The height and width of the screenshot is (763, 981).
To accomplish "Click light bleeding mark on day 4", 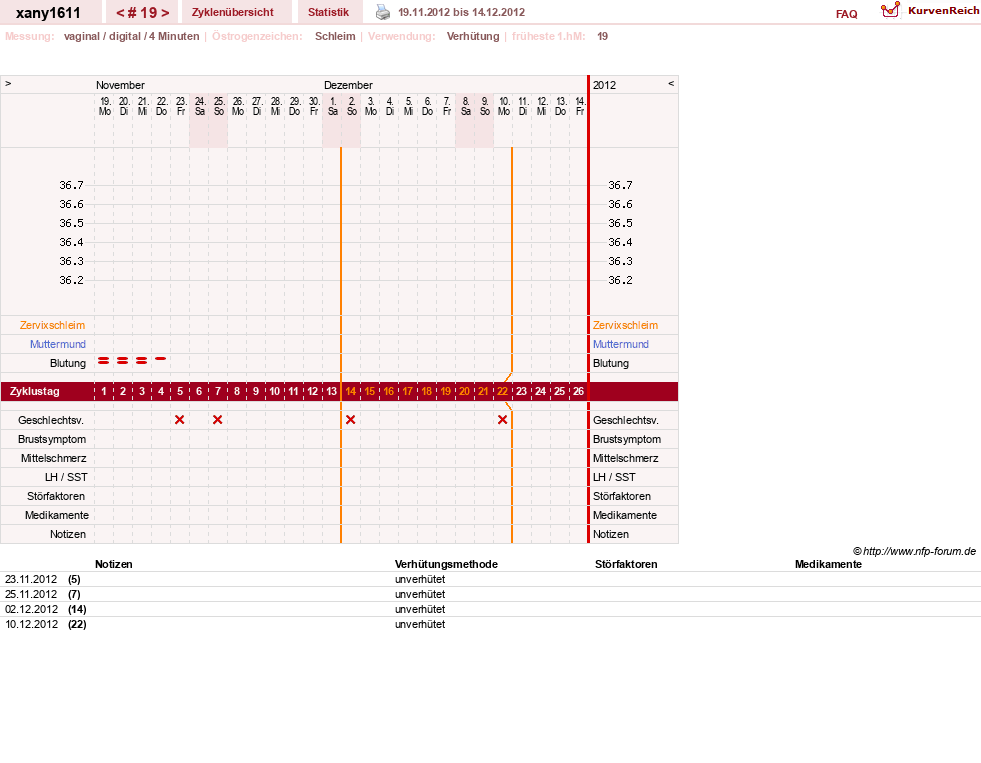I will (x=161, y=359).
